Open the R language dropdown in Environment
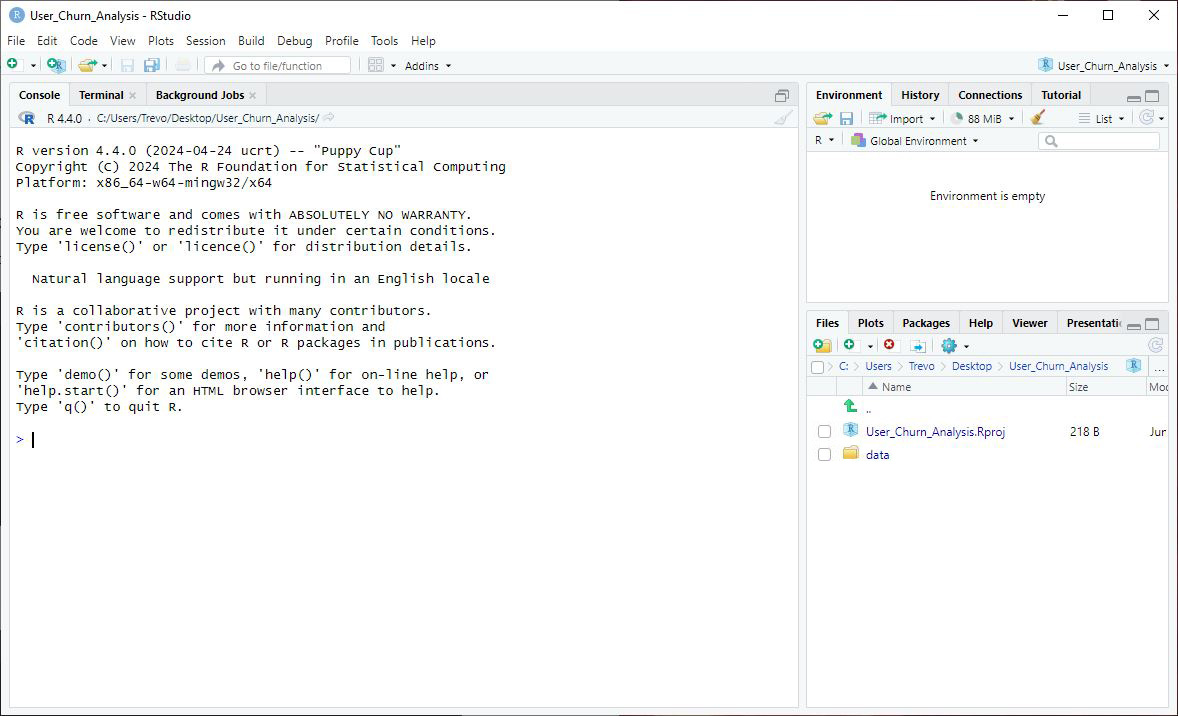The width and height of the screenshot is (1178, 716). (x=824, y=140)
